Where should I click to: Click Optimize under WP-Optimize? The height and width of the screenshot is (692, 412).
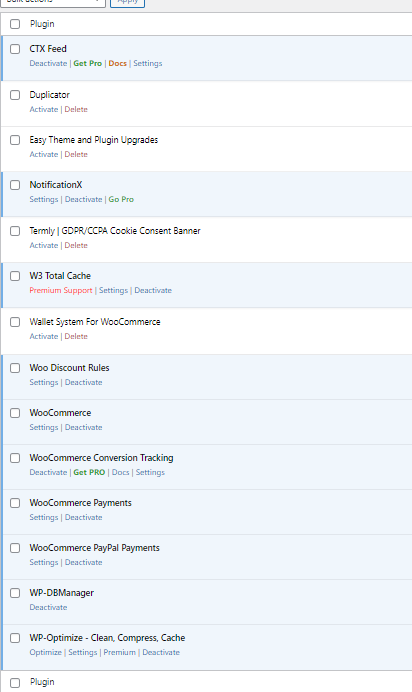[45, 652]
